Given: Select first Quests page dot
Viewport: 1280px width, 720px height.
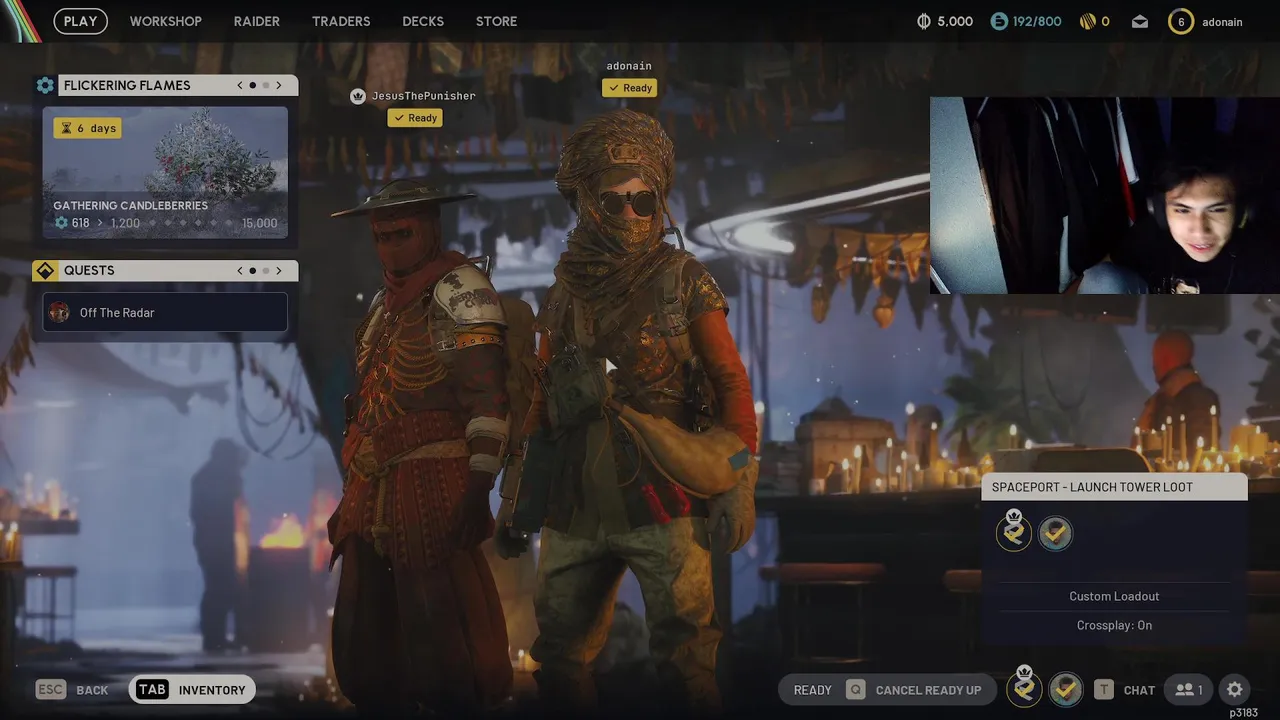Looking at the screenshot, I should [x=253, y=271].
